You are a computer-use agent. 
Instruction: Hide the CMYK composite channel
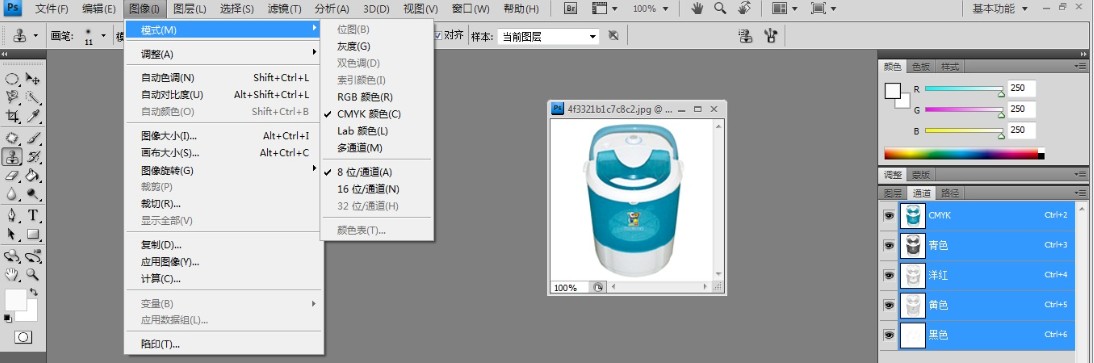[888, 216]
